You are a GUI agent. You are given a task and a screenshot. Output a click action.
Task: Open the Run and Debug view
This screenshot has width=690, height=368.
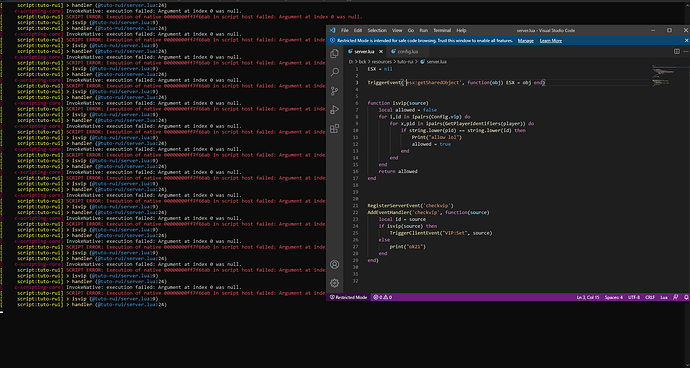pyautogui.click(x=334, y=110)
